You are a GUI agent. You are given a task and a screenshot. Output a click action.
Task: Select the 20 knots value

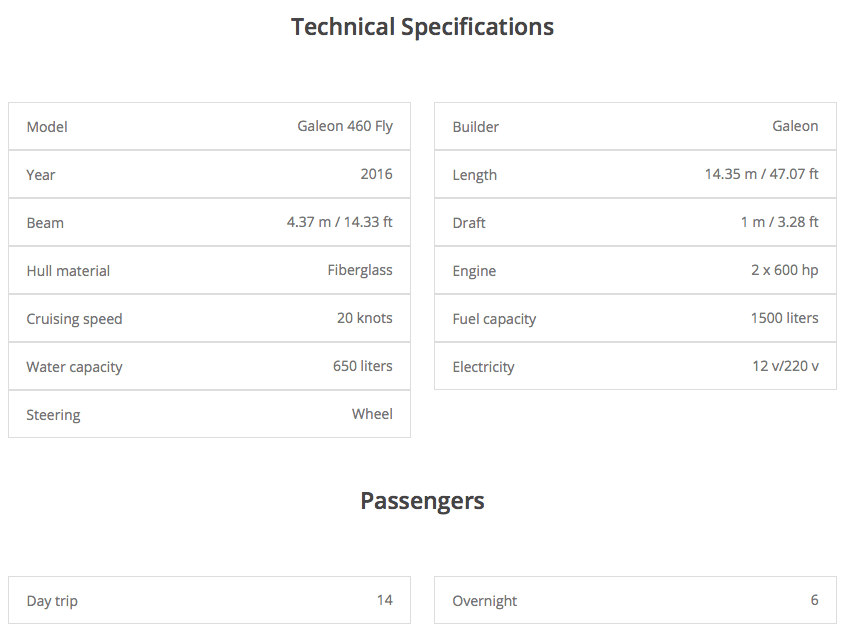(364, 318)
